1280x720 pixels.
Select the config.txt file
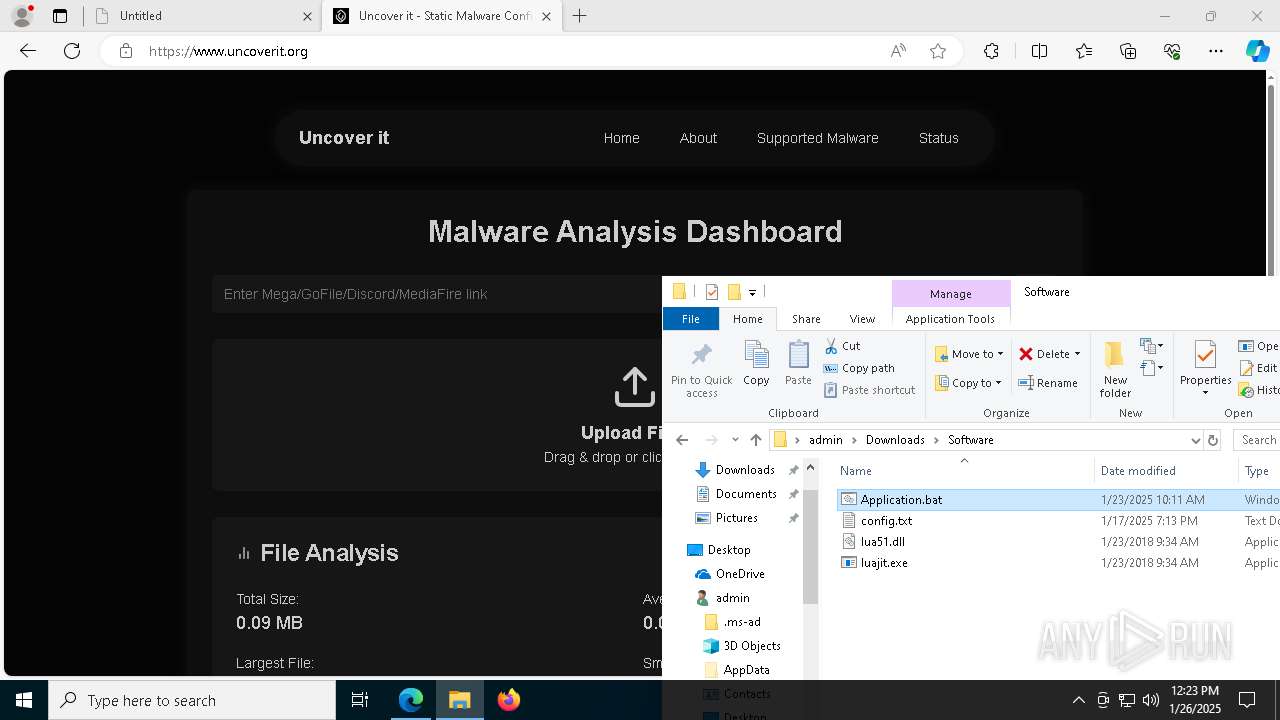886,521
